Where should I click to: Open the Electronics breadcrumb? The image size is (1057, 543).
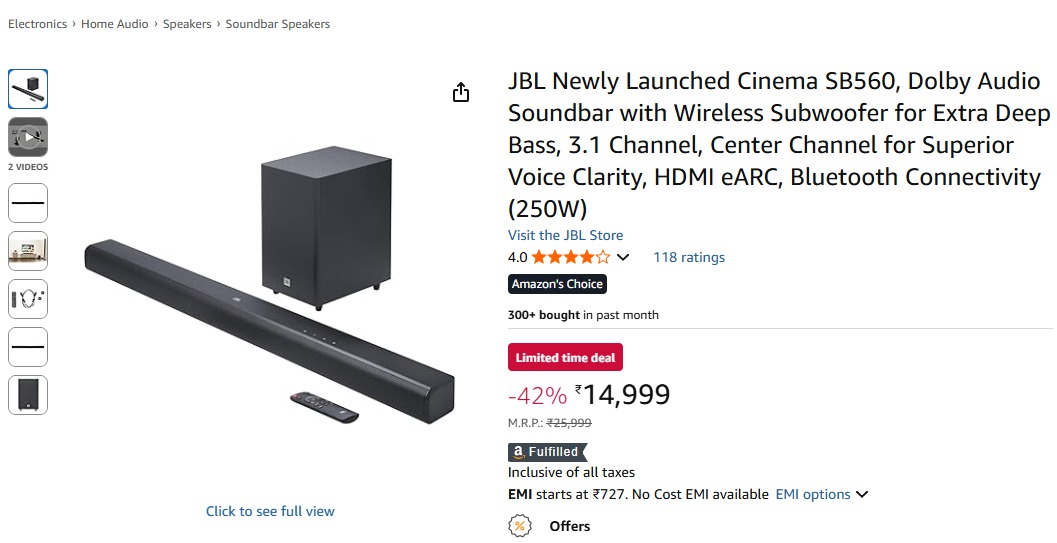pyautogui.click(x=38, y=24)
